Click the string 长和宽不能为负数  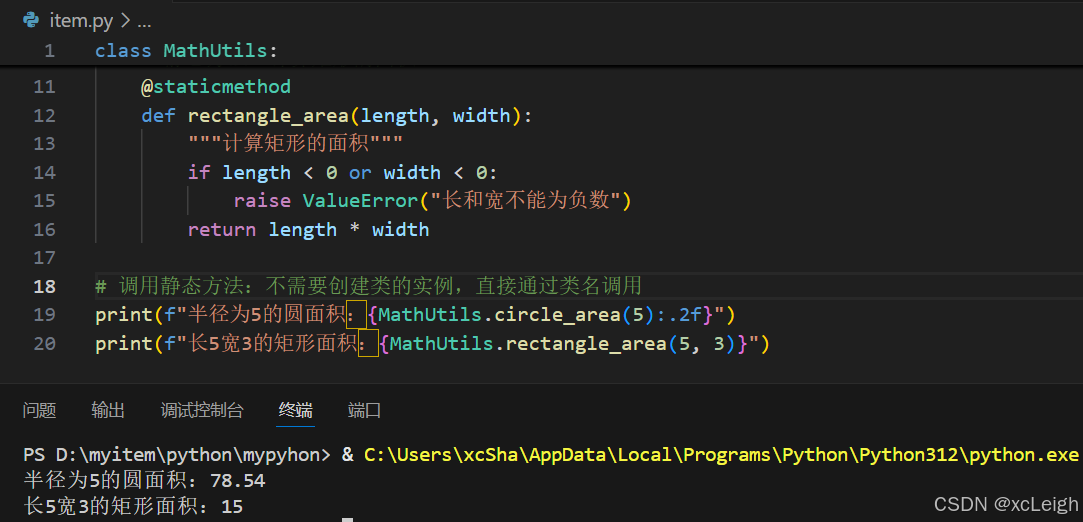click(528, 201)
